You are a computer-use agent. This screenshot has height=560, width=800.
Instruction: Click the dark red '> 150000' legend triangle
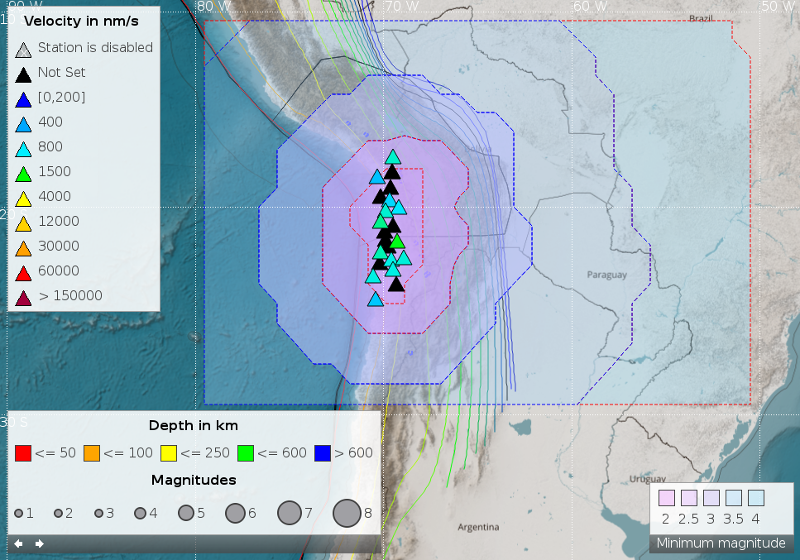click(x=24, y=296)
